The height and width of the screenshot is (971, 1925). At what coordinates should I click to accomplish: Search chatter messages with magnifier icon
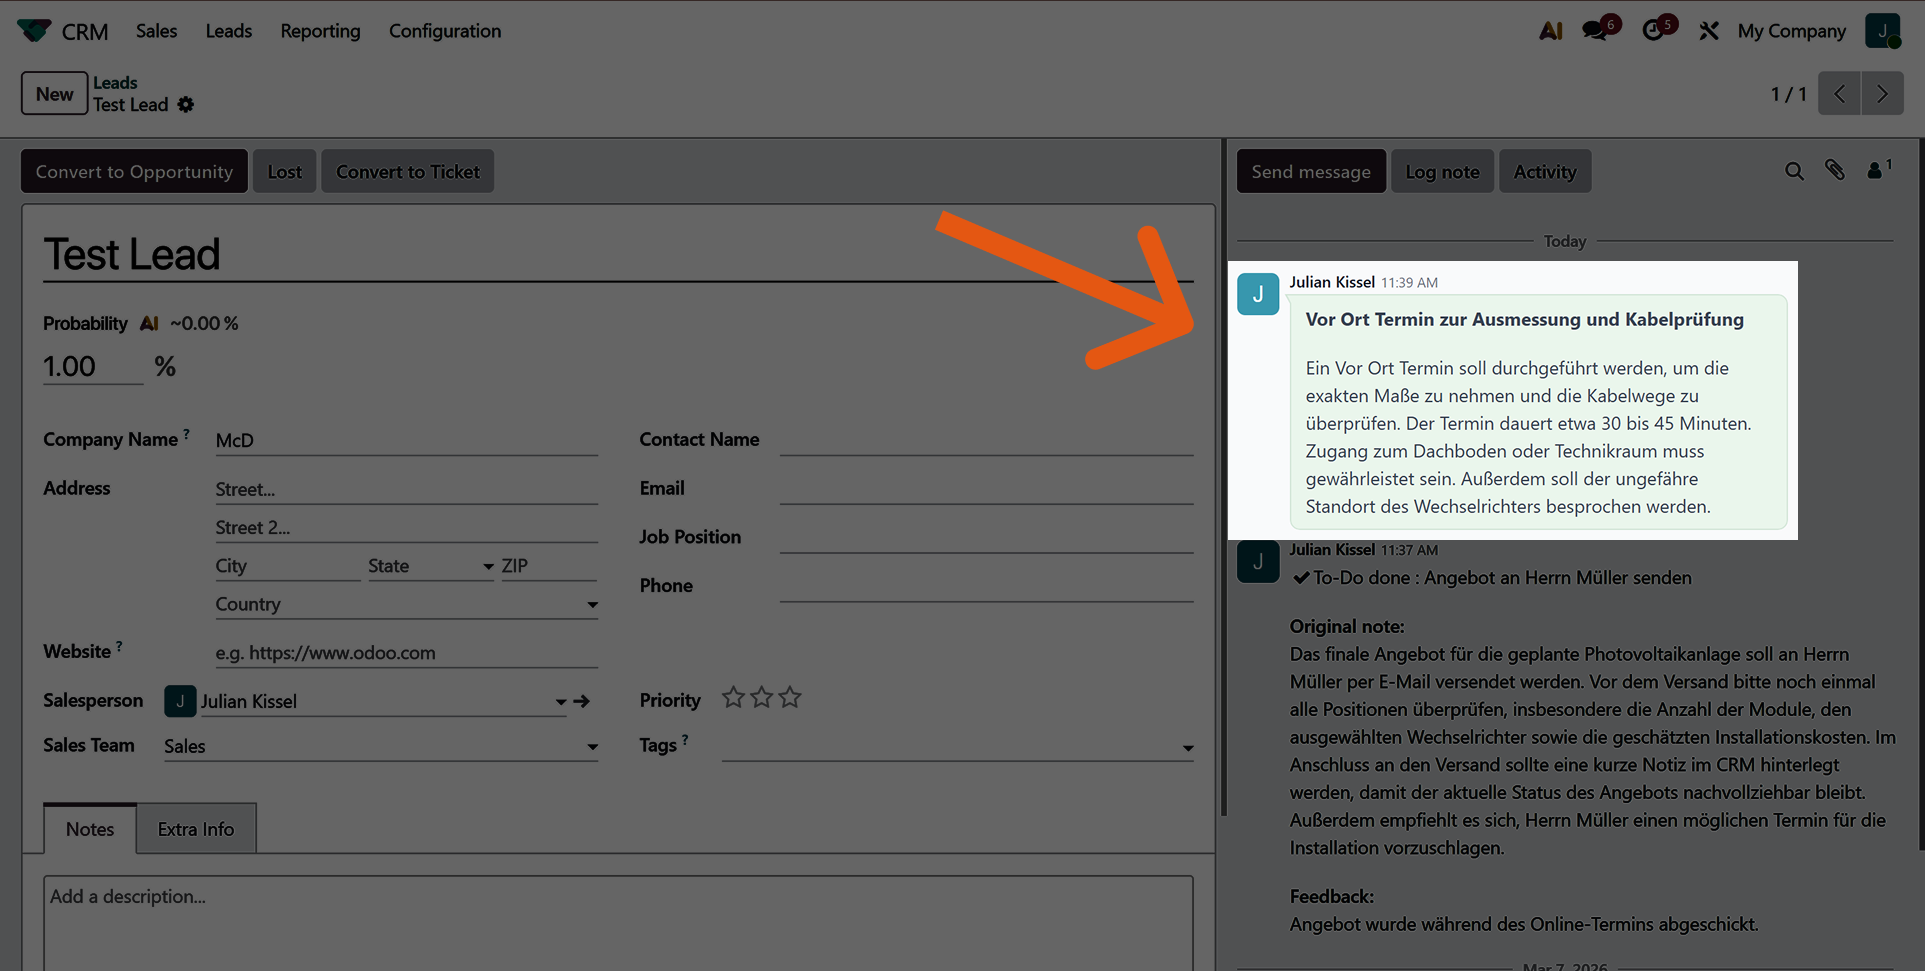[x=1794, y=171]
